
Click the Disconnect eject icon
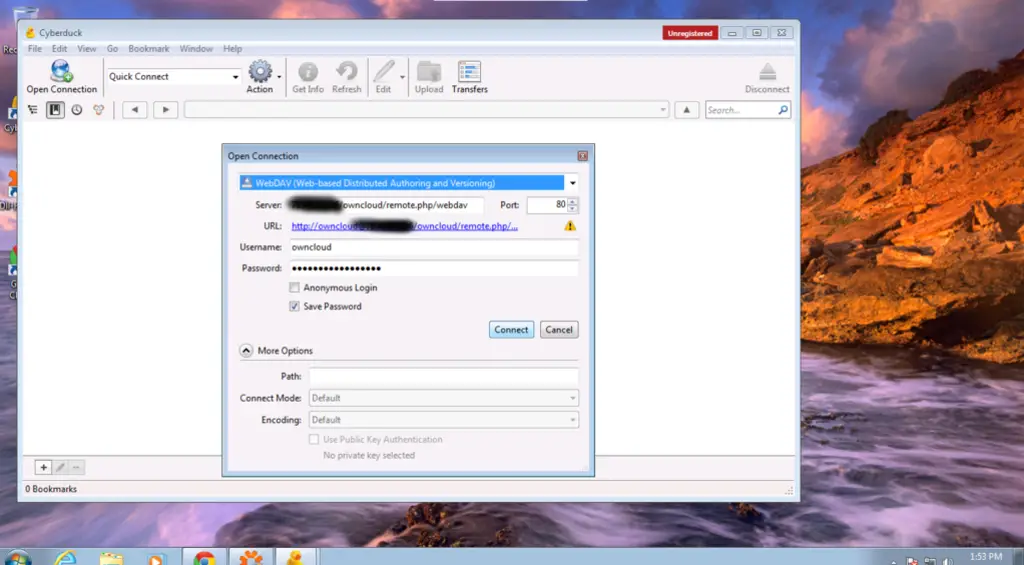click(767, 76)
